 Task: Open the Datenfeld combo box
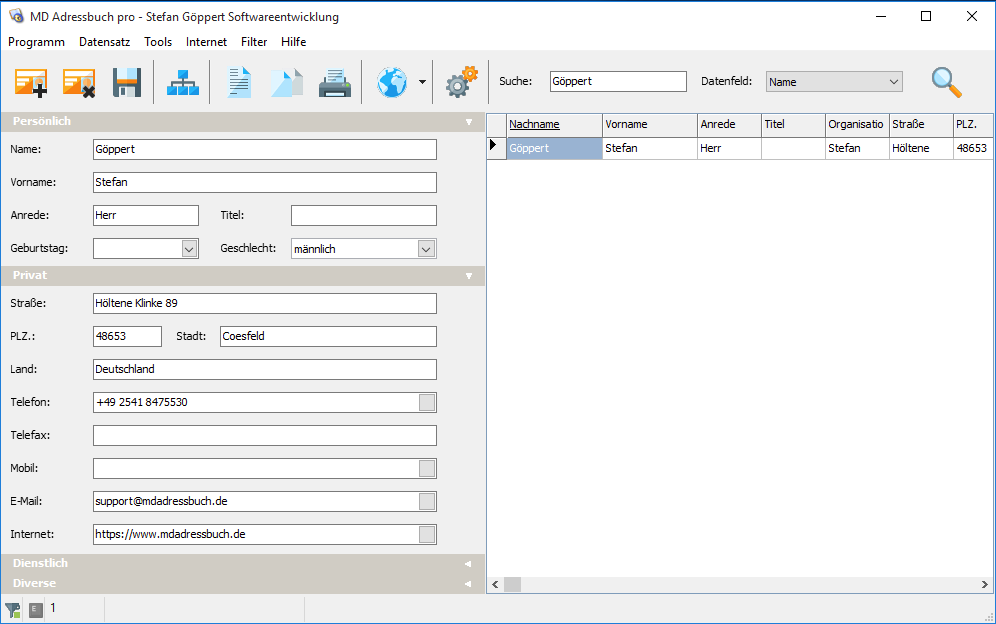[x=834, y=82]
